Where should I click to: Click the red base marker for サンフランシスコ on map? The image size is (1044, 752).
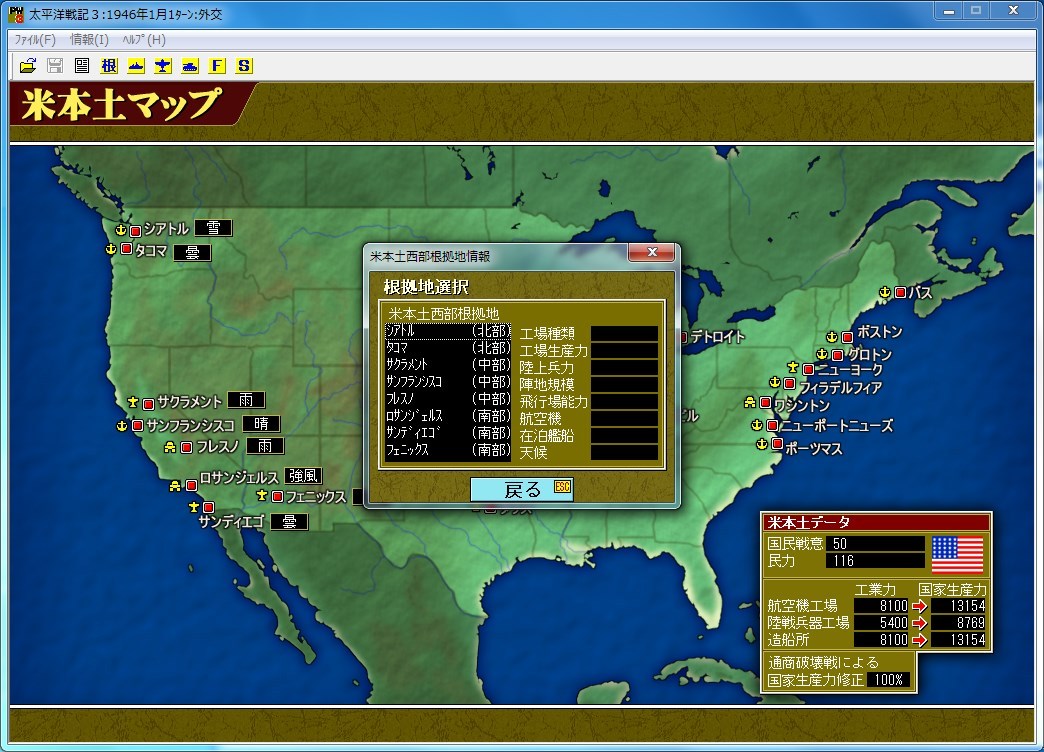(x=137, y=425)
